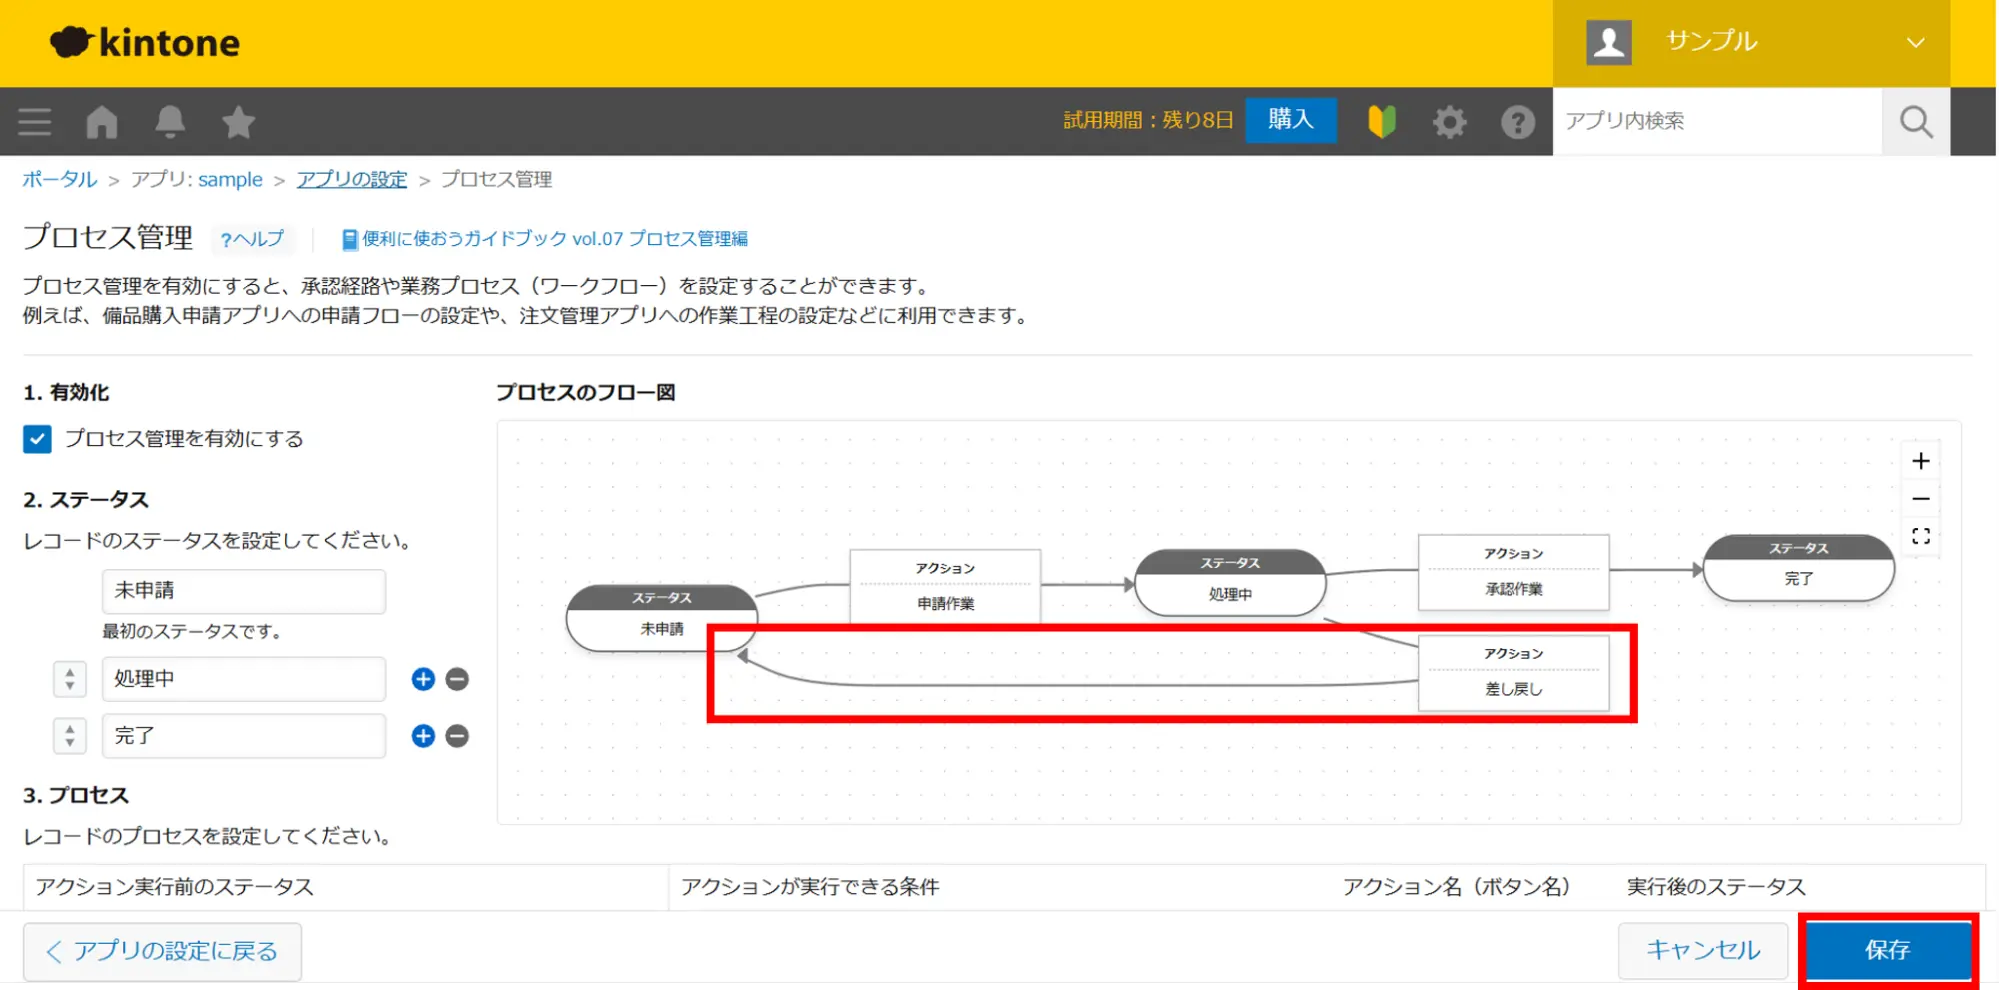Go to the home portal icon
This screenshot has width=1999, height=990.
[102, 122]
